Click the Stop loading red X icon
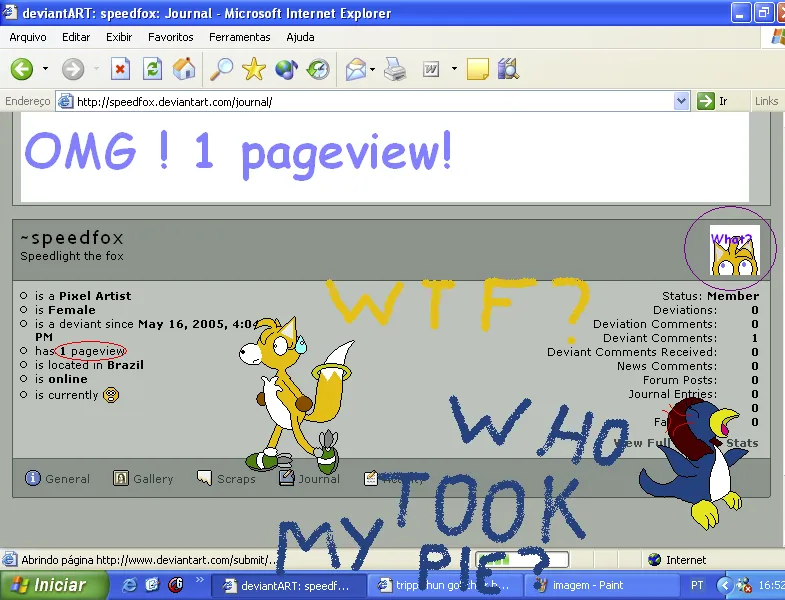785x600 pixels. pos(120,69)
